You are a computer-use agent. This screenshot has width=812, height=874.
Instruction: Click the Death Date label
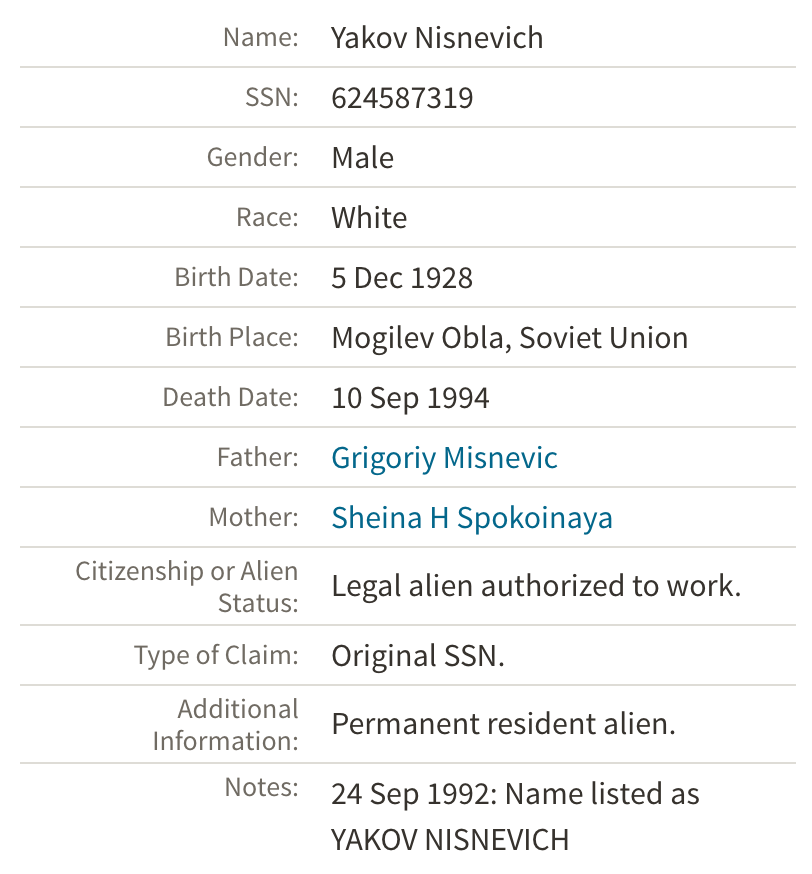pos(230,398)
